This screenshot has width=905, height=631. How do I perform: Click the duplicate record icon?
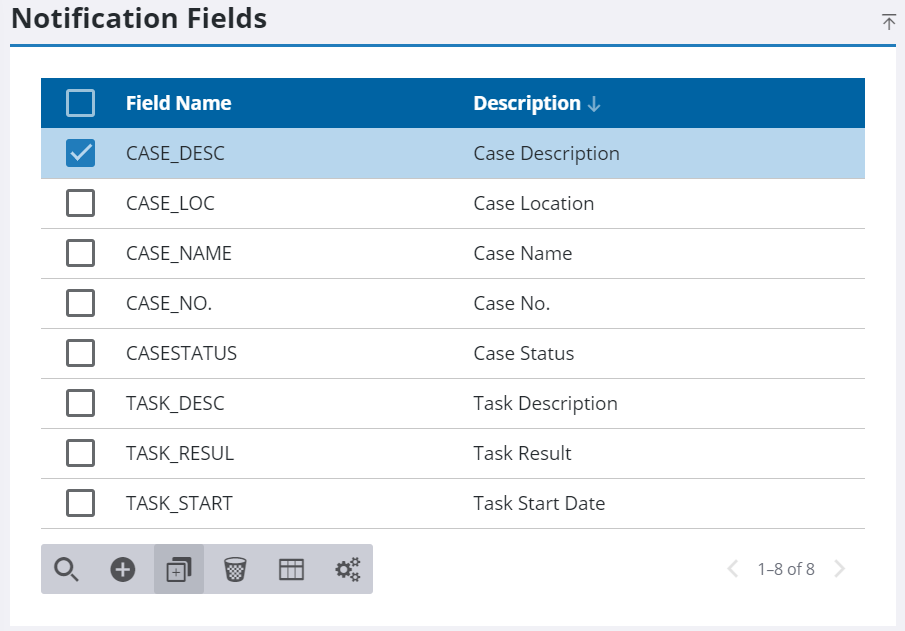[x=179, y=570]
